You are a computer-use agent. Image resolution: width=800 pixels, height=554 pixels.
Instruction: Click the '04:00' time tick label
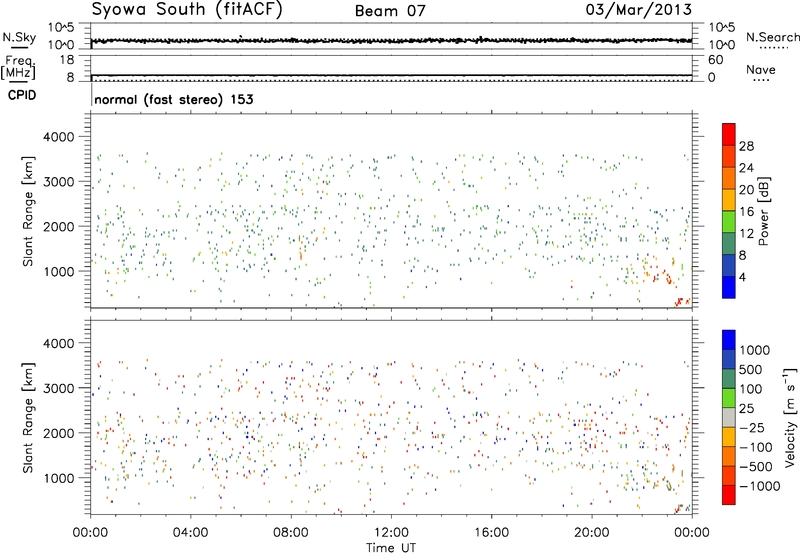(x=190, y=533)
